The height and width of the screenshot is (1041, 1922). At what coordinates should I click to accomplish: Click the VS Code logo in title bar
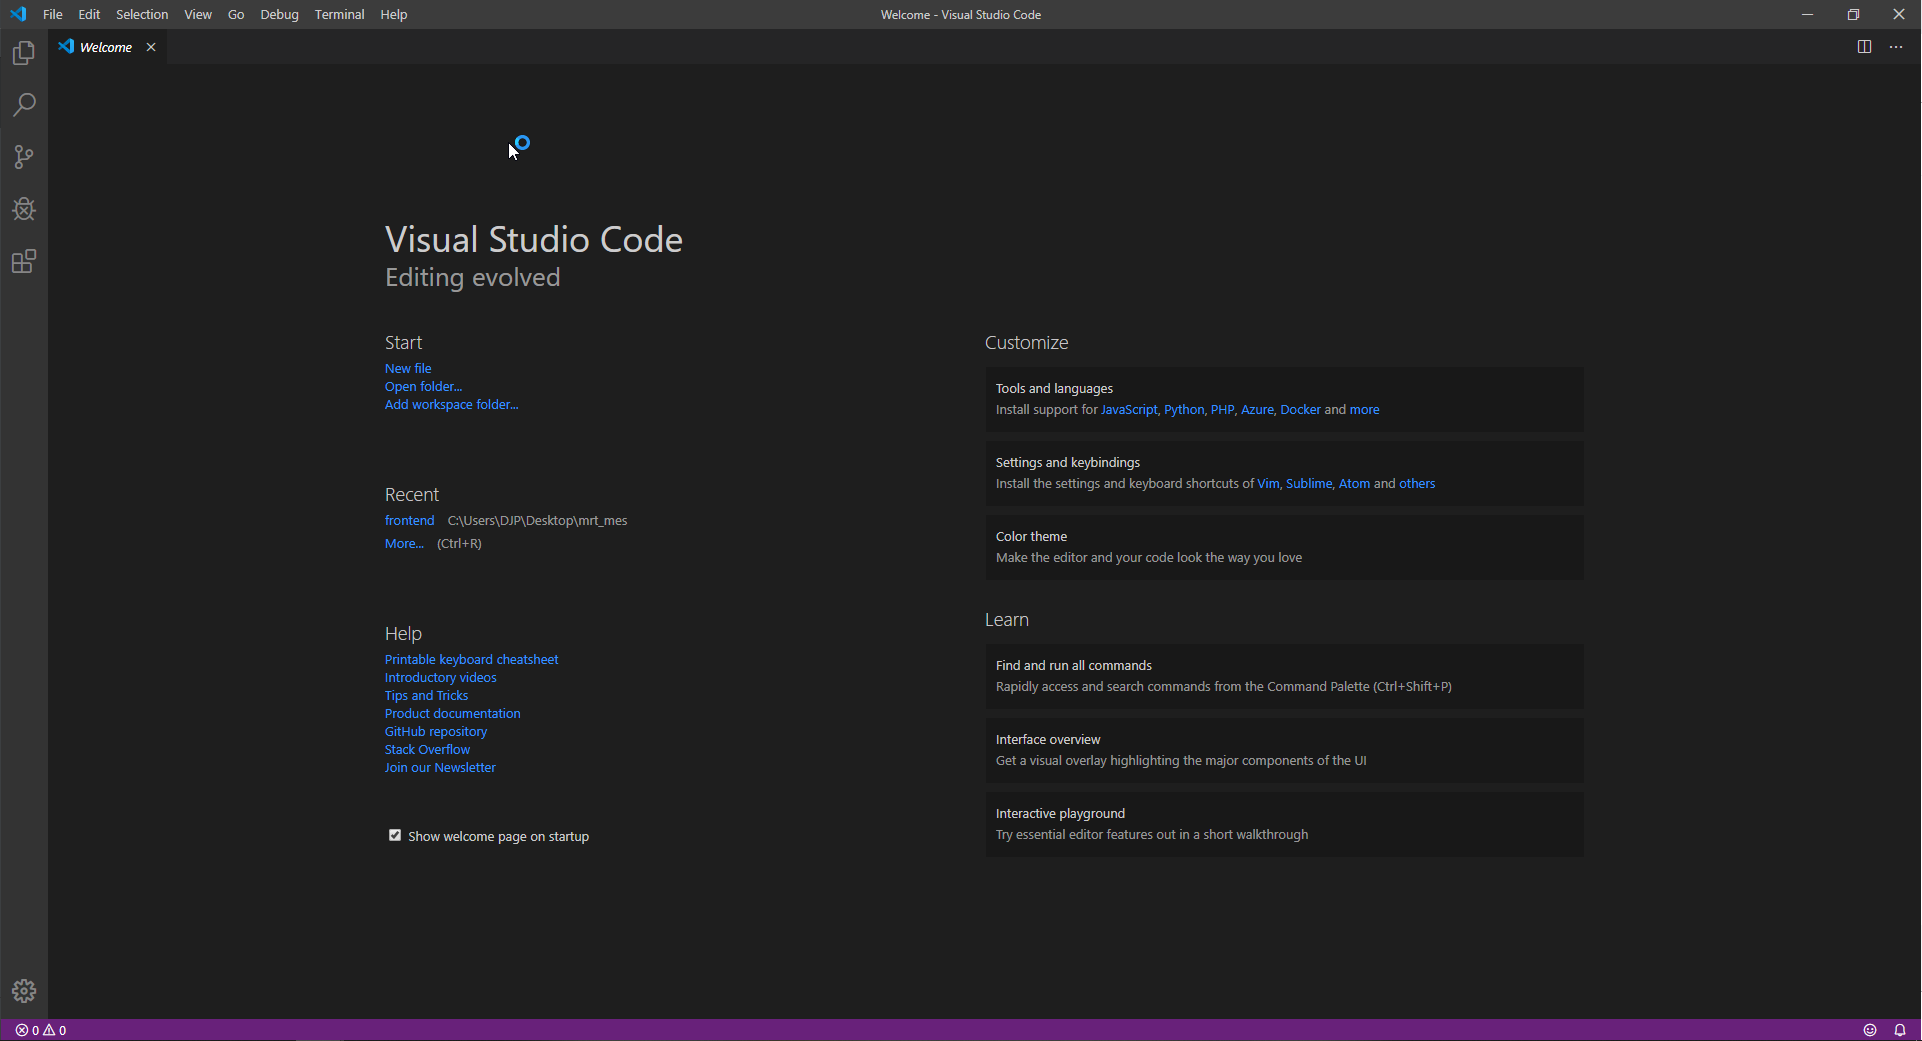[18, 14]
